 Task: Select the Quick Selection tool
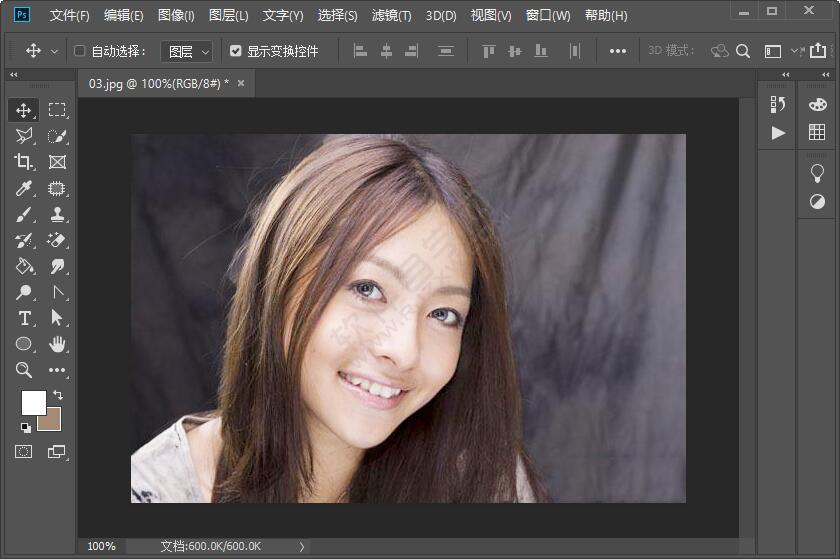point(57,136)
